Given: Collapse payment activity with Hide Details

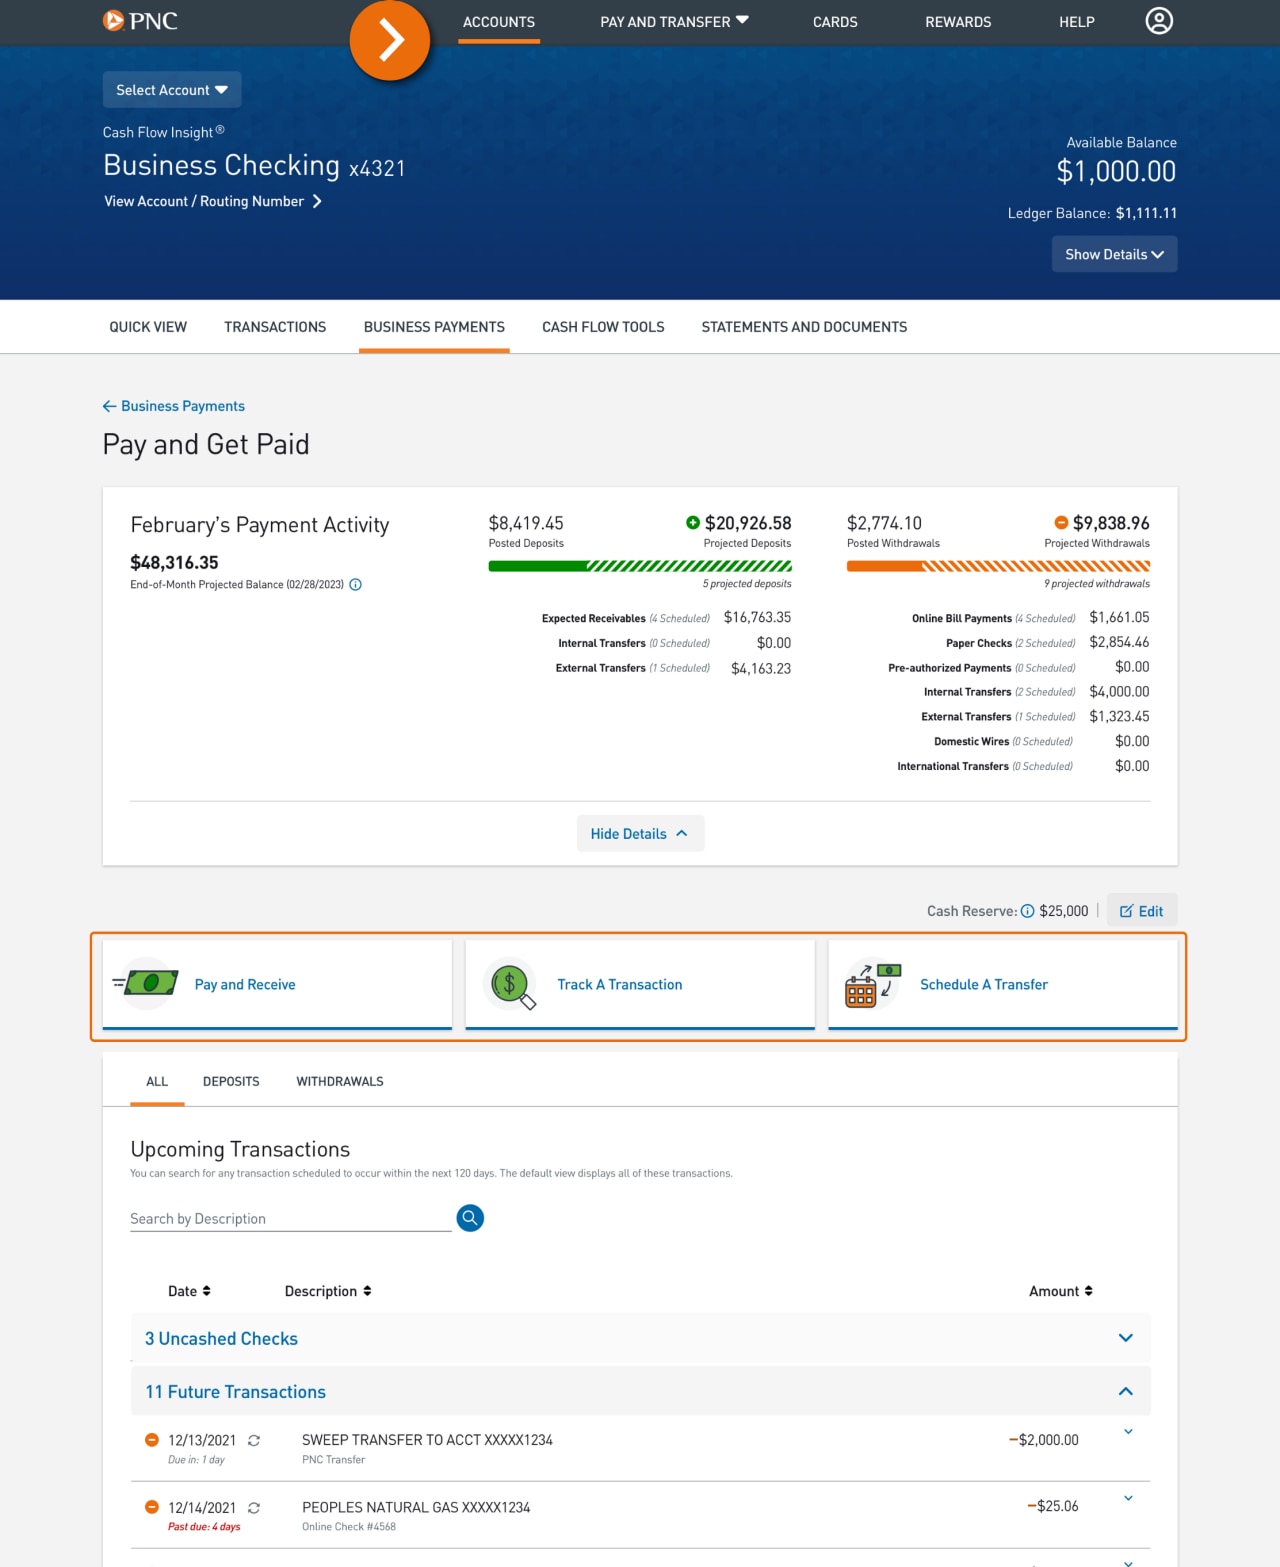Looking at the screenshot, I should click(x=640, y=833).
